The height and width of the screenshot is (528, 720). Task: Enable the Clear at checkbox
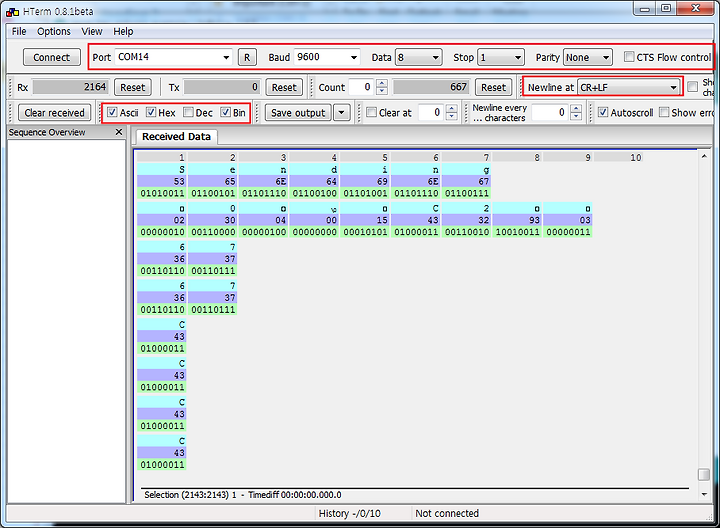click(371, 112)
